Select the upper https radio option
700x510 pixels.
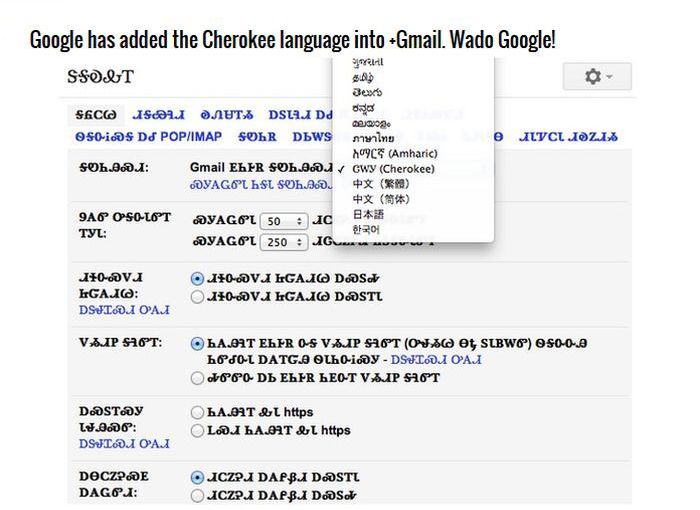click(x=197, y=412)
